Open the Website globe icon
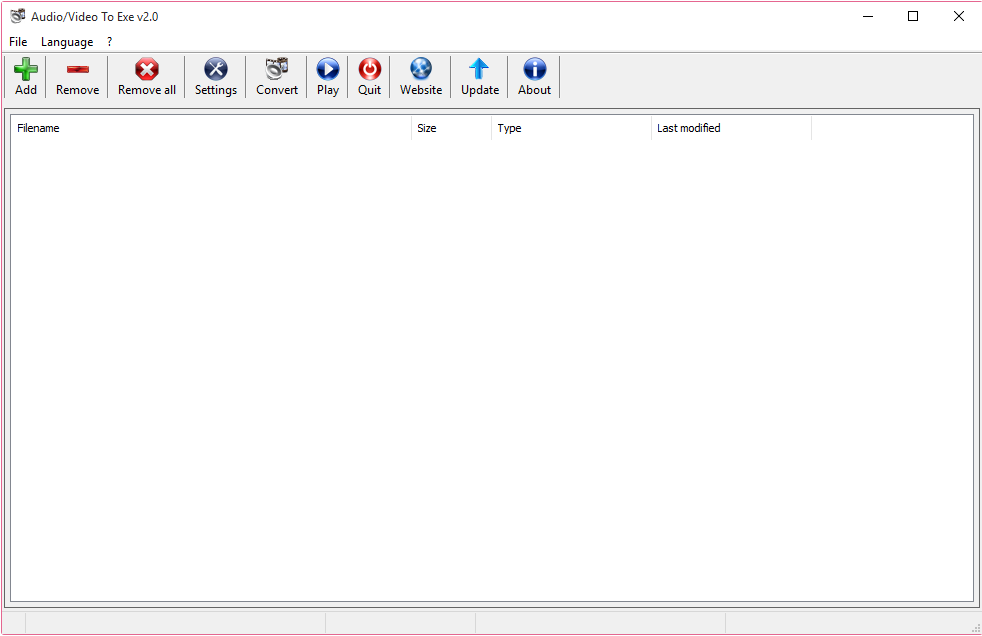This screenshot has height=636, width=982. [x=421, y=69]
